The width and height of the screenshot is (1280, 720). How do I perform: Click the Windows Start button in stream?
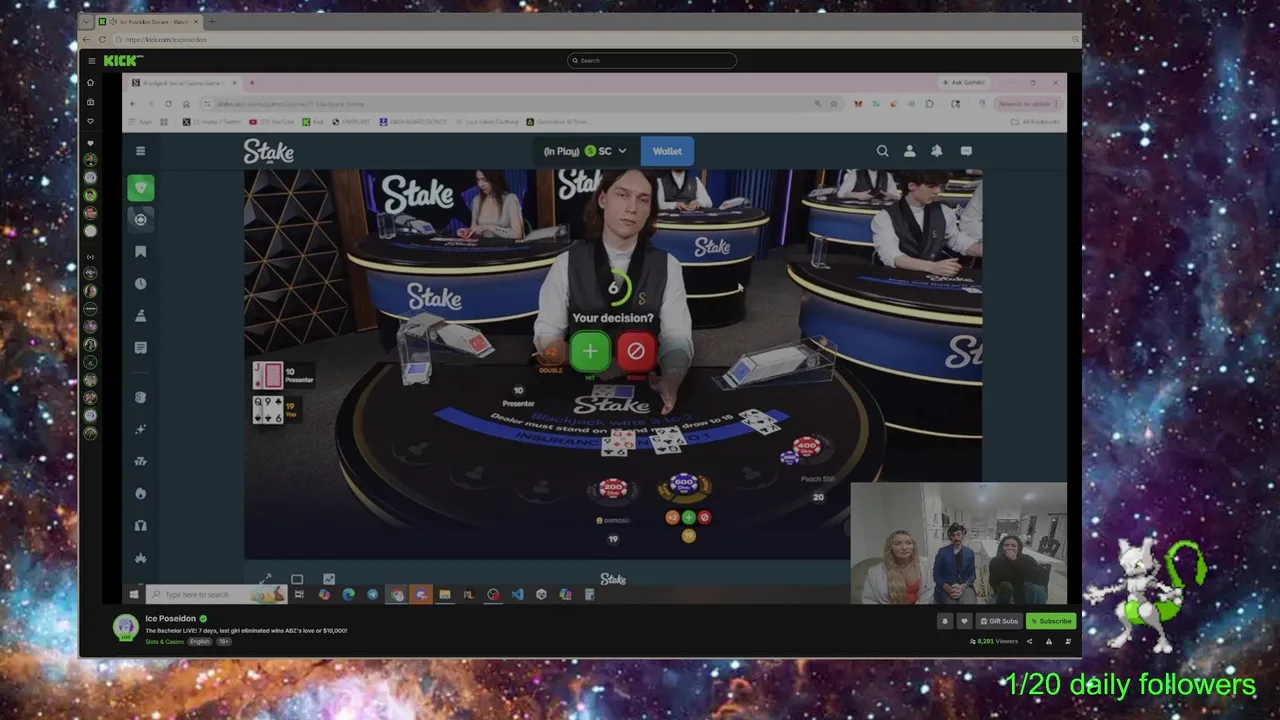tap(134, 594)
